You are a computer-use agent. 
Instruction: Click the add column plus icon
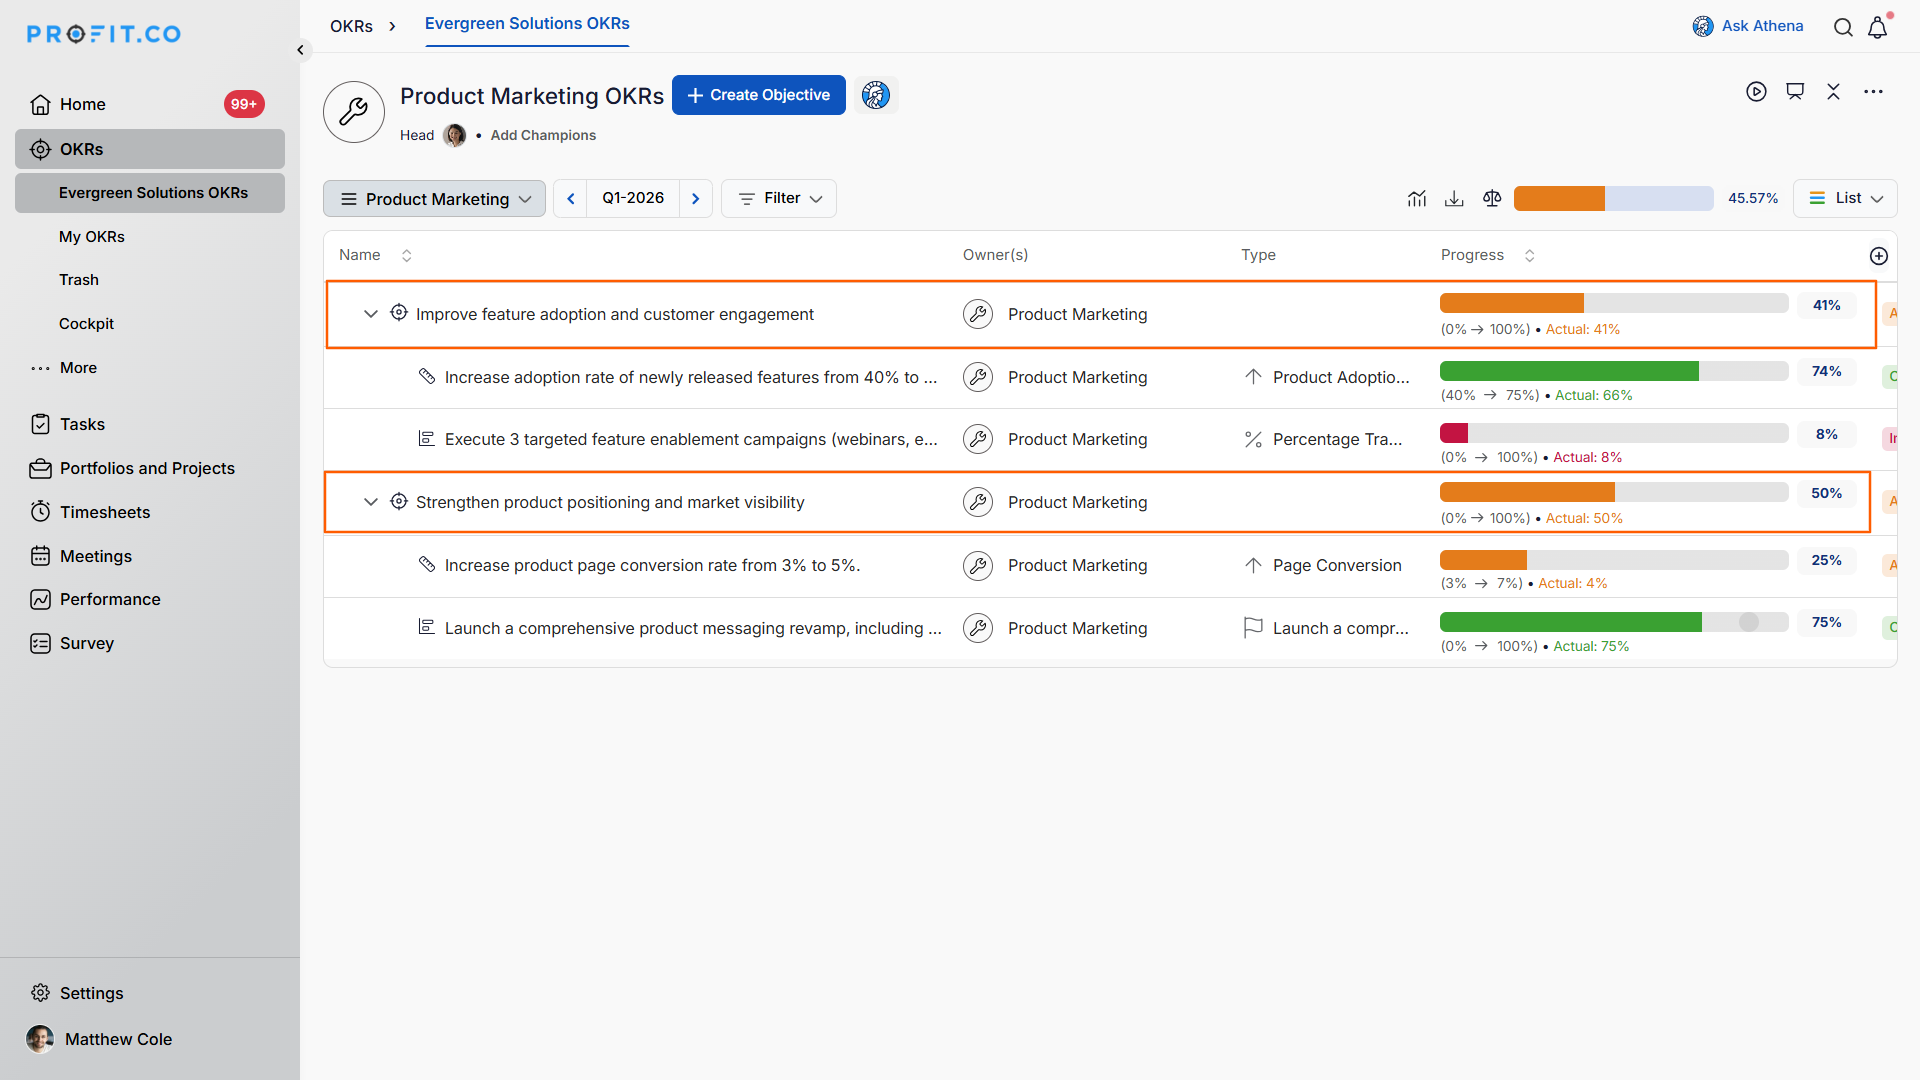(1879, 256)
